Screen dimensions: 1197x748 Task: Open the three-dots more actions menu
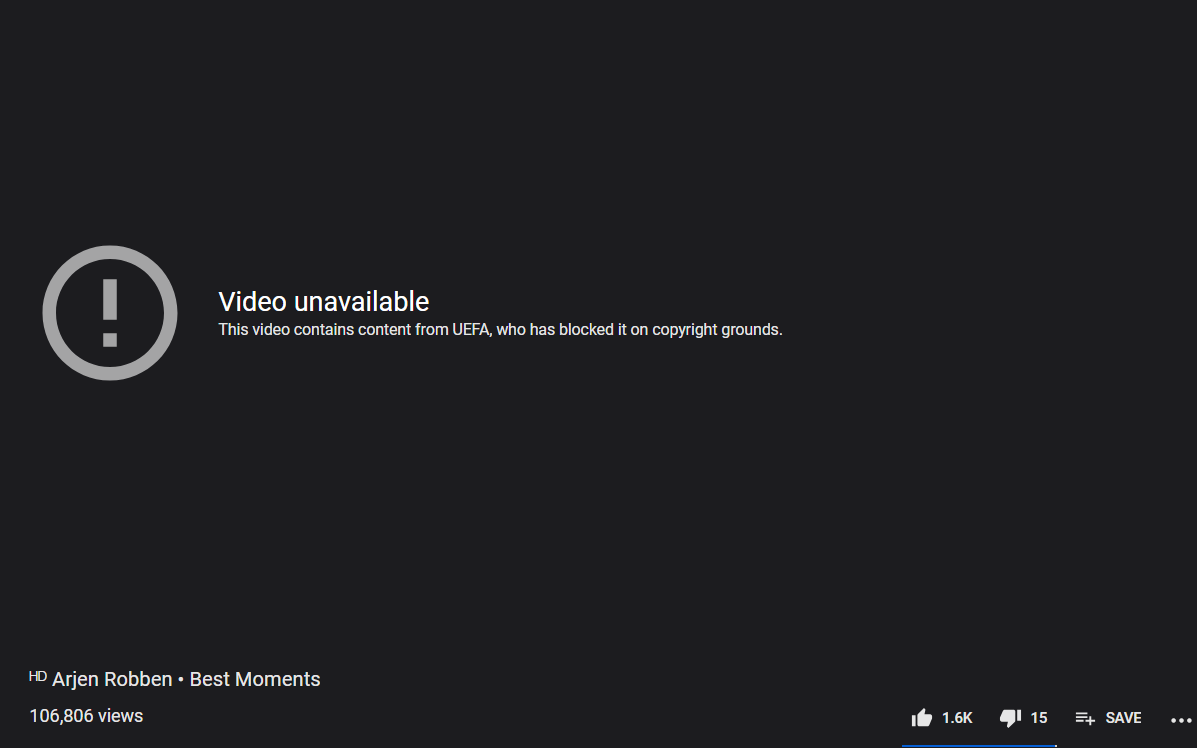point(1181,720)
